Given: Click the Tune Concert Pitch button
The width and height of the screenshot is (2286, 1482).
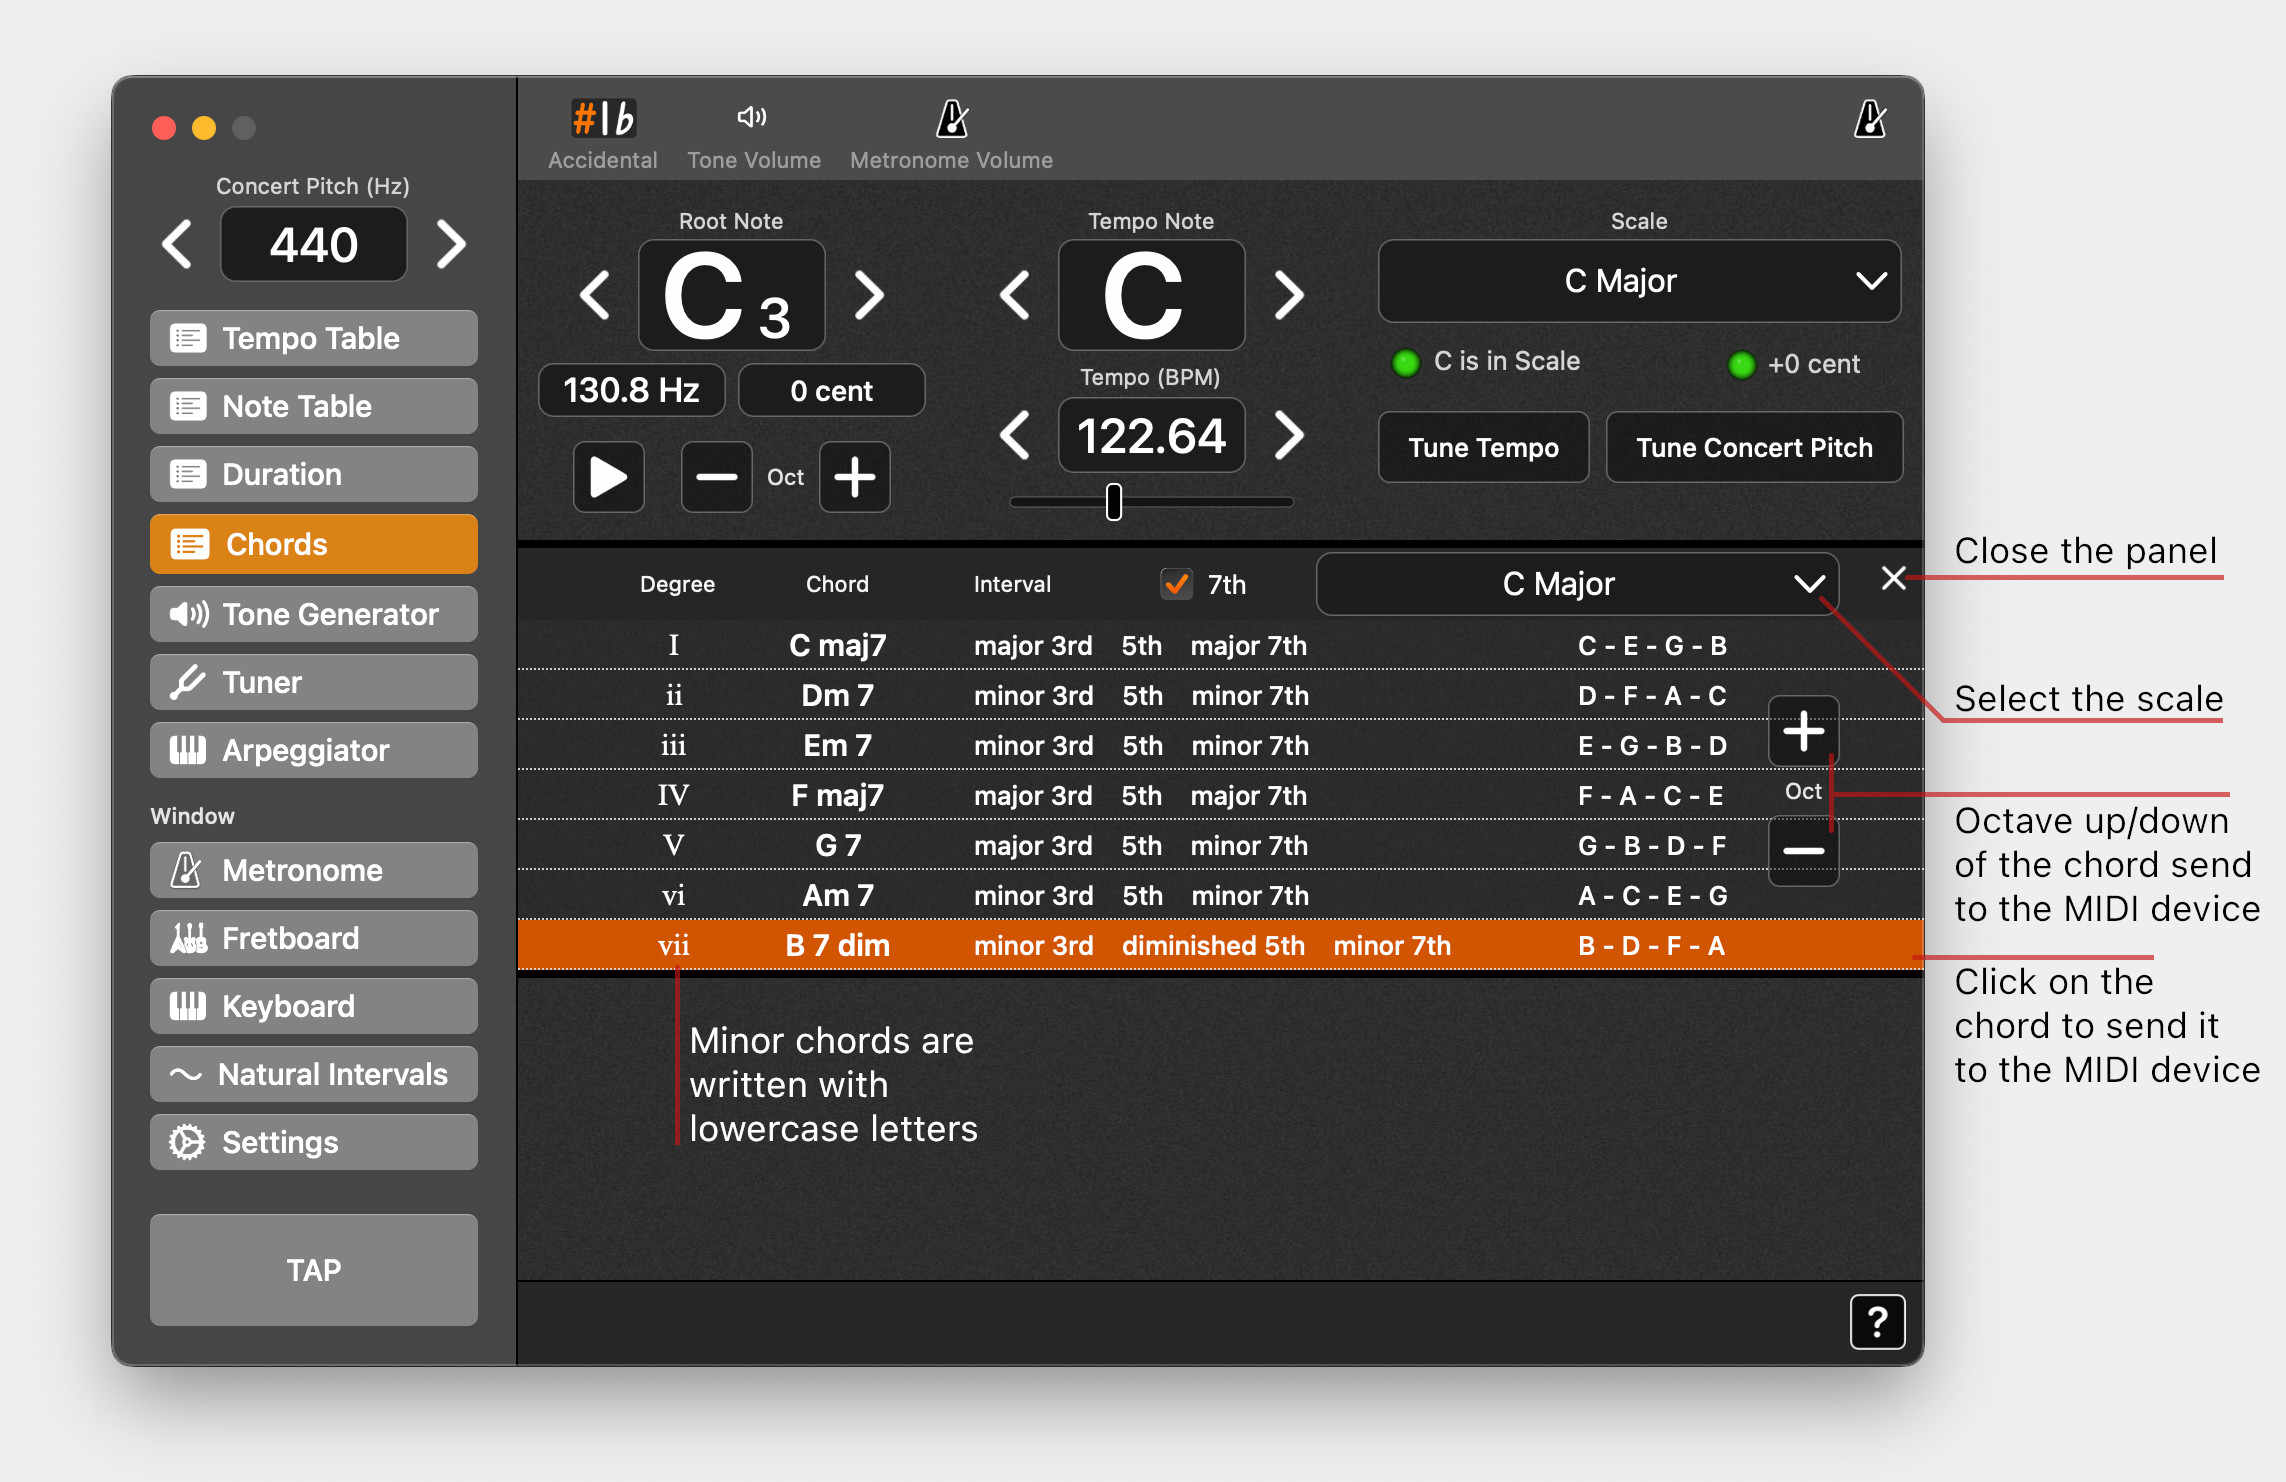Looking at the screenshot, I should pyautogui.click(x=1754, y=447).
